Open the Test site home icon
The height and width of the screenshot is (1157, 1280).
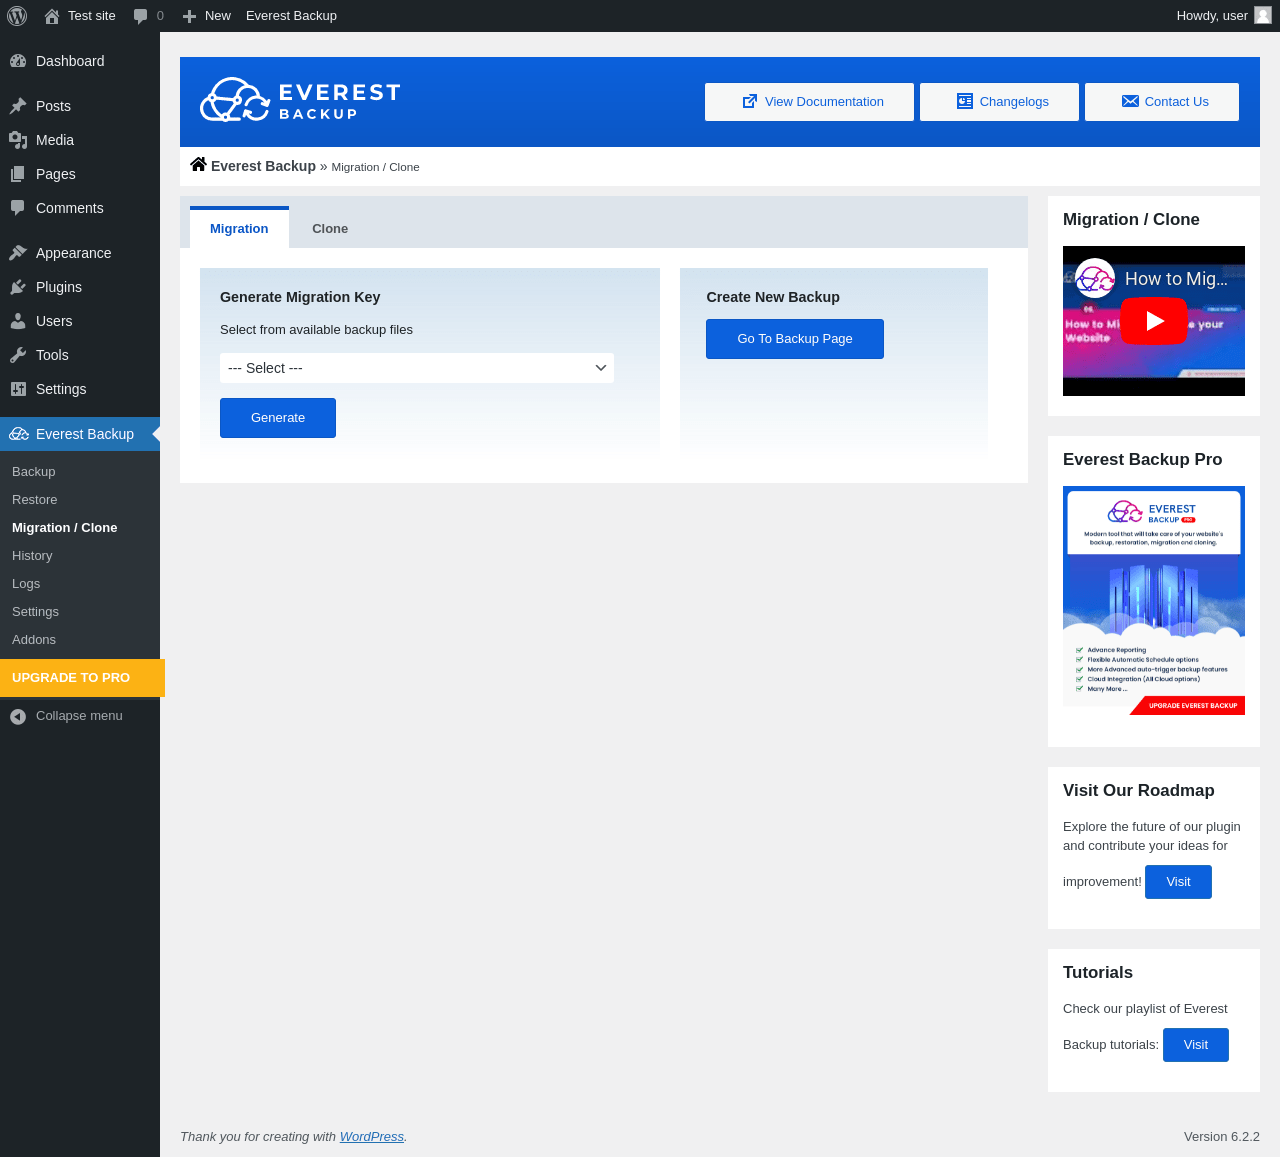[x=52, y=16]
